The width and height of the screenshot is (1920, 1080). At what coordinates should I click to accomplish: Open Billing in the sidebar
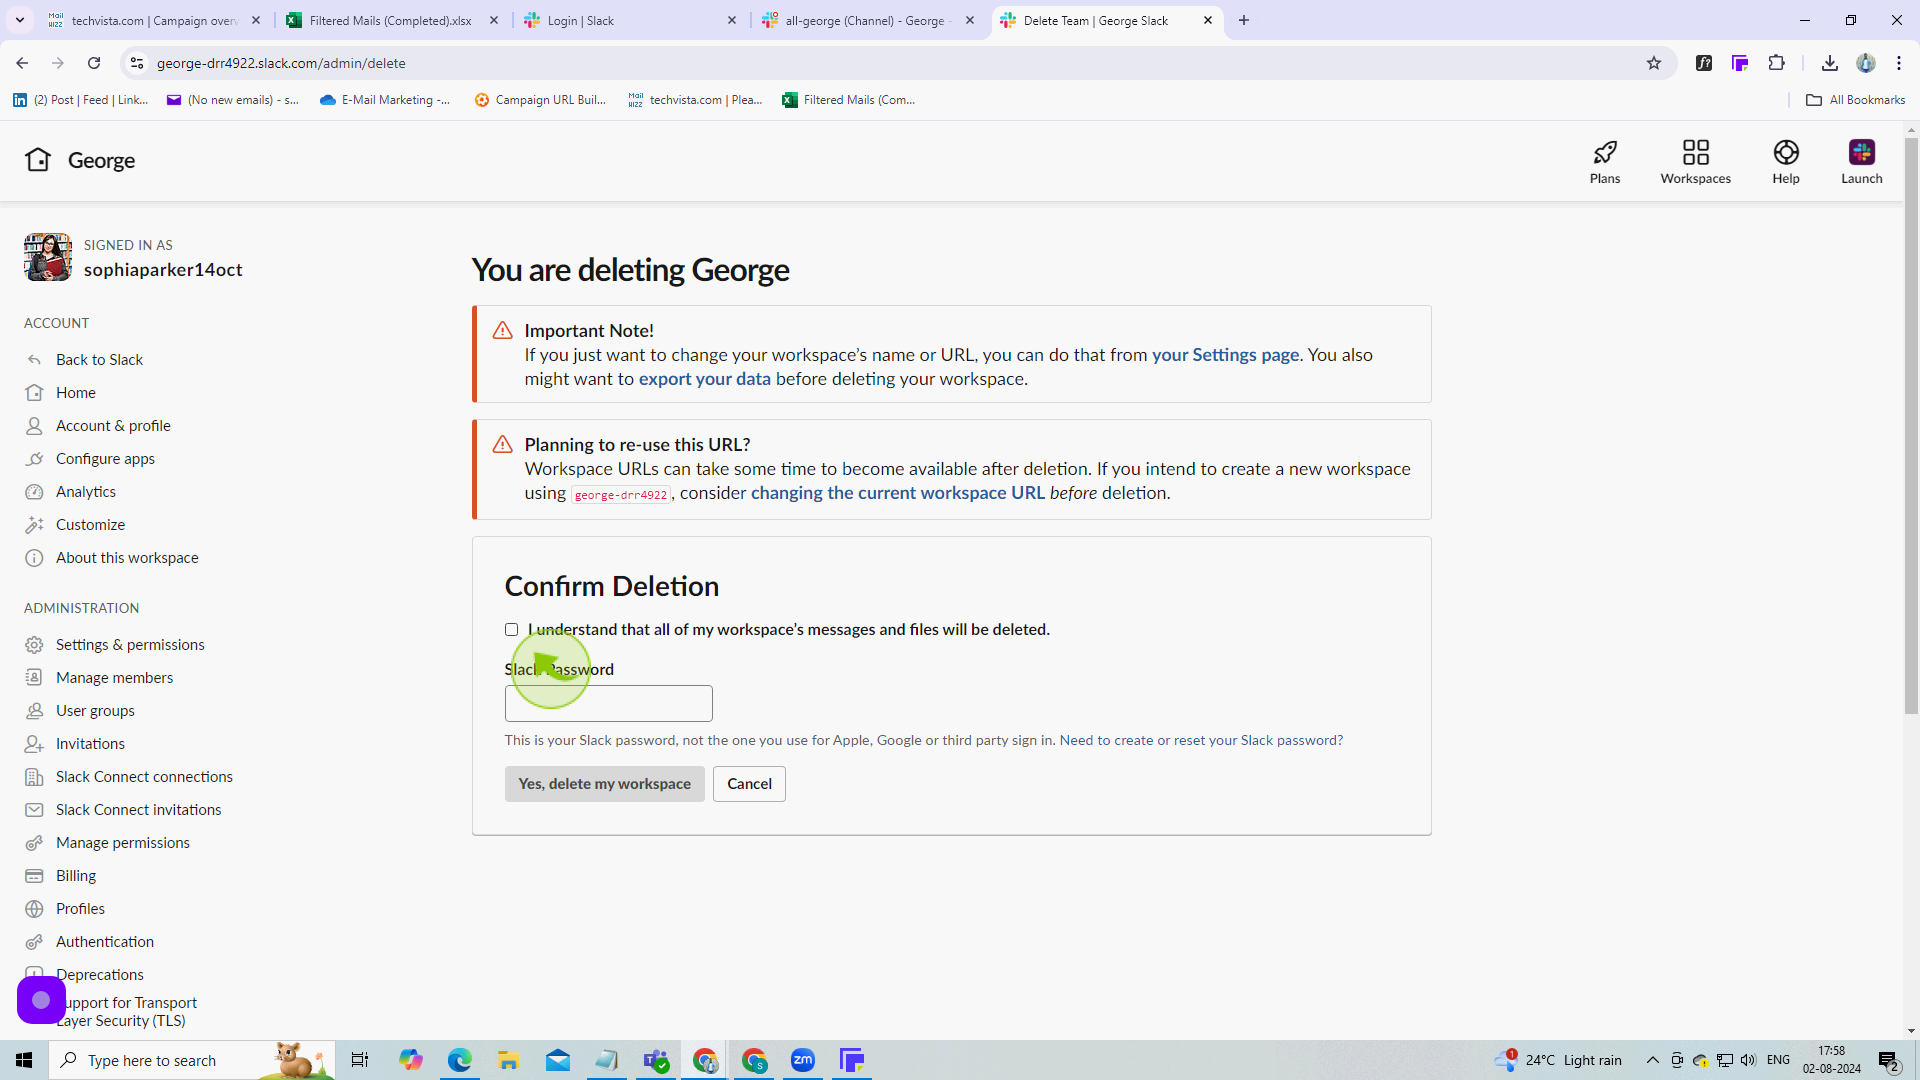point(76,876)
